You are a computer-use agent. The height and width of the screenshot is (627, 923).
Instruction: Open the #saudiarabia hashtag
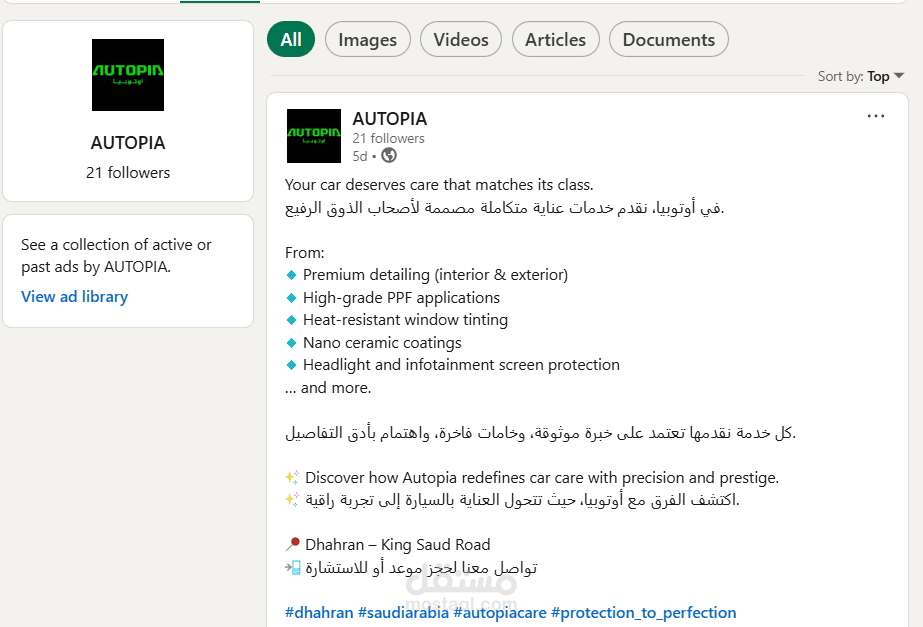coord(403,613)
